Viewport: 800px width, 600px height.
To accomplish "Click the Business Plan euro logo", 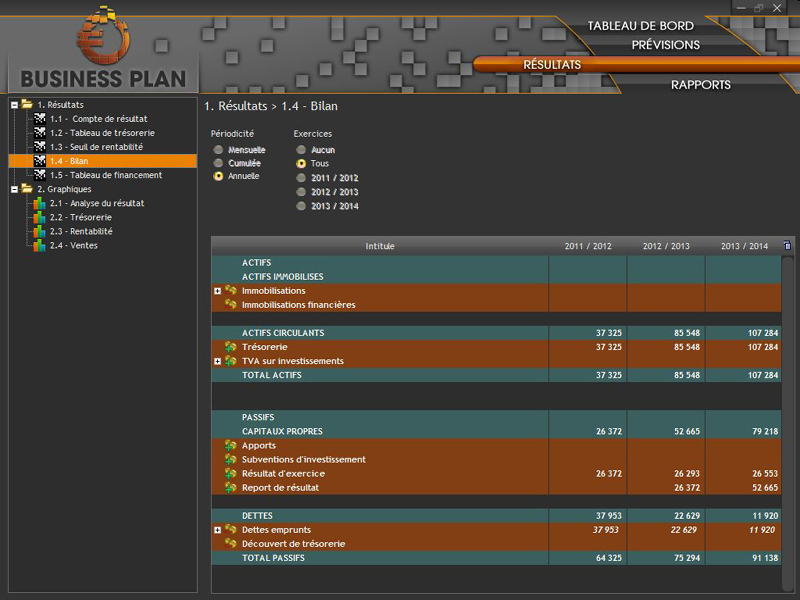I will (x=104, y=35).
